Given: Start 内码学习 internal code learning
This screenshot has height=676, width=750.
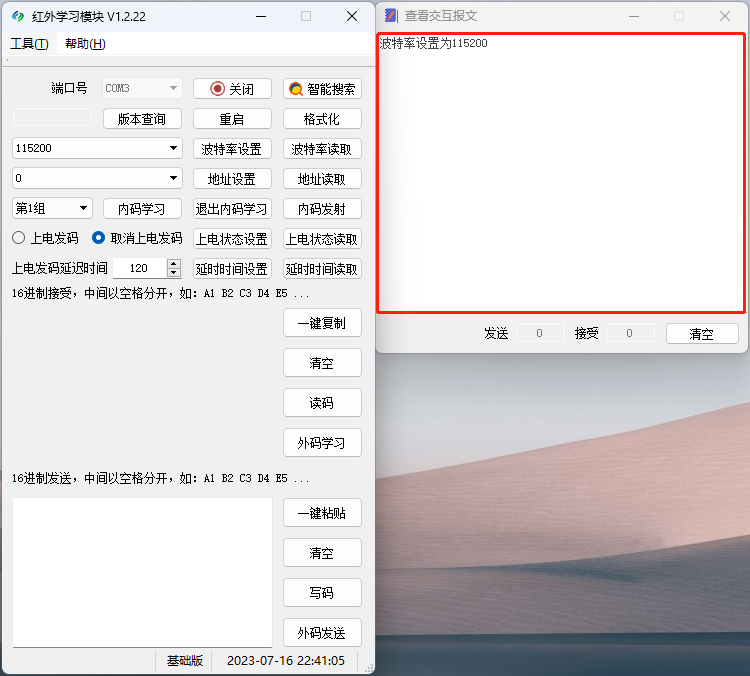Looking at the screenshot, I should (x=142, y=209).
